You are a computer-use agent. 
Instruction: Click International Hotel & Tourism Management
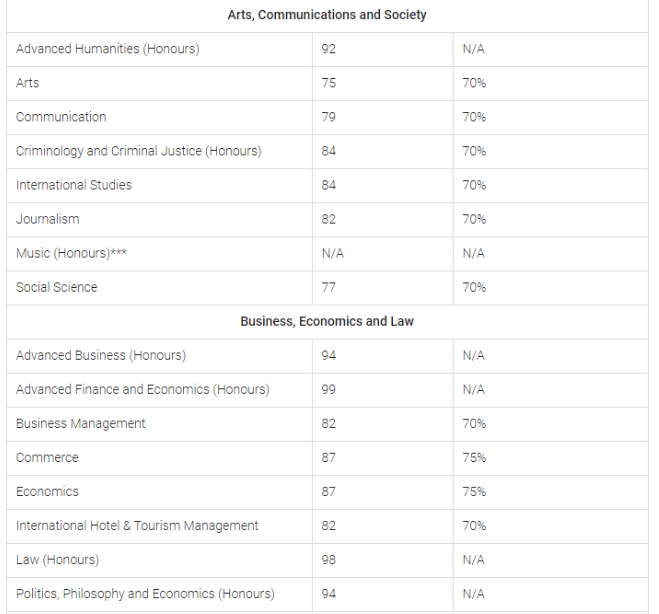click(137, 525)
